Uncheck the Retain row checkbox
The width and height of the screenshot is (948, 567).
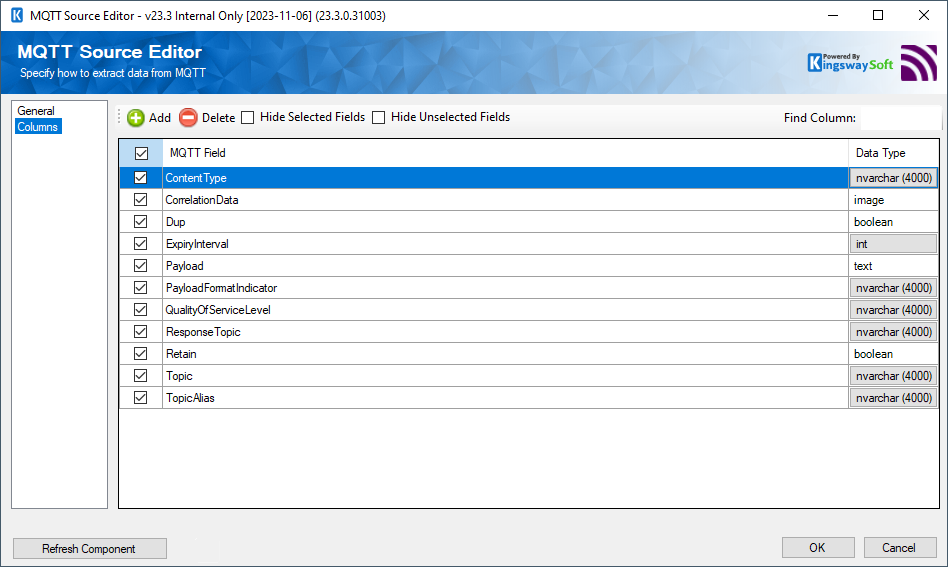(x=141, y=354)
